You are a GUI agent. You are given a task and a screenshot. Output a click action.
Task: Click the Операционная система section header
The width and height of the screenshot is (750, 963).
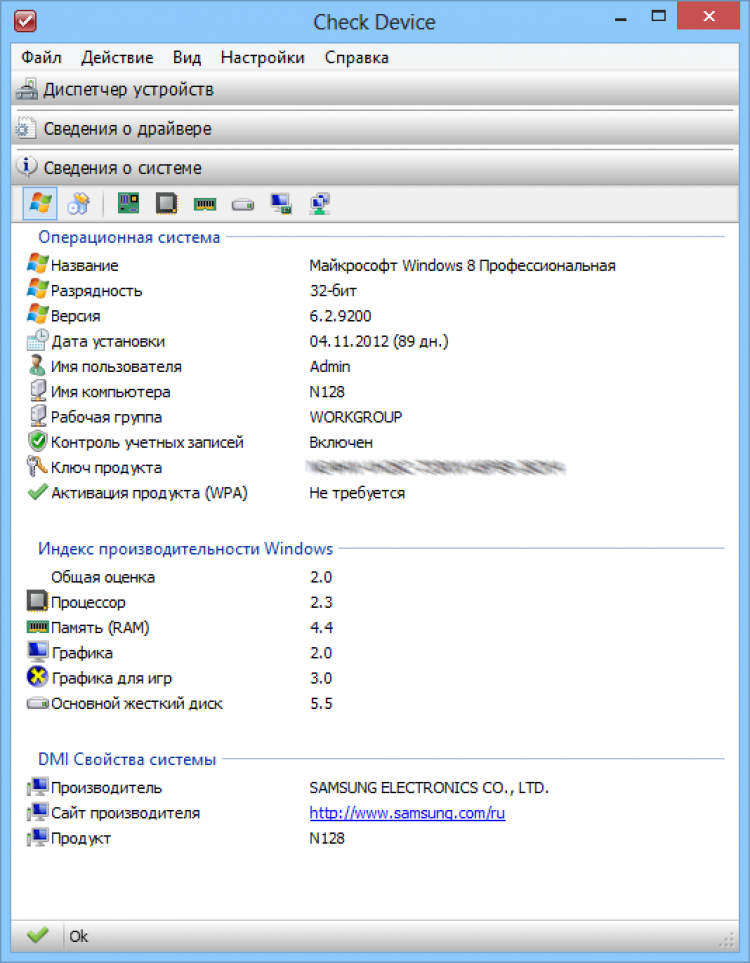click(x=129, y=237)
